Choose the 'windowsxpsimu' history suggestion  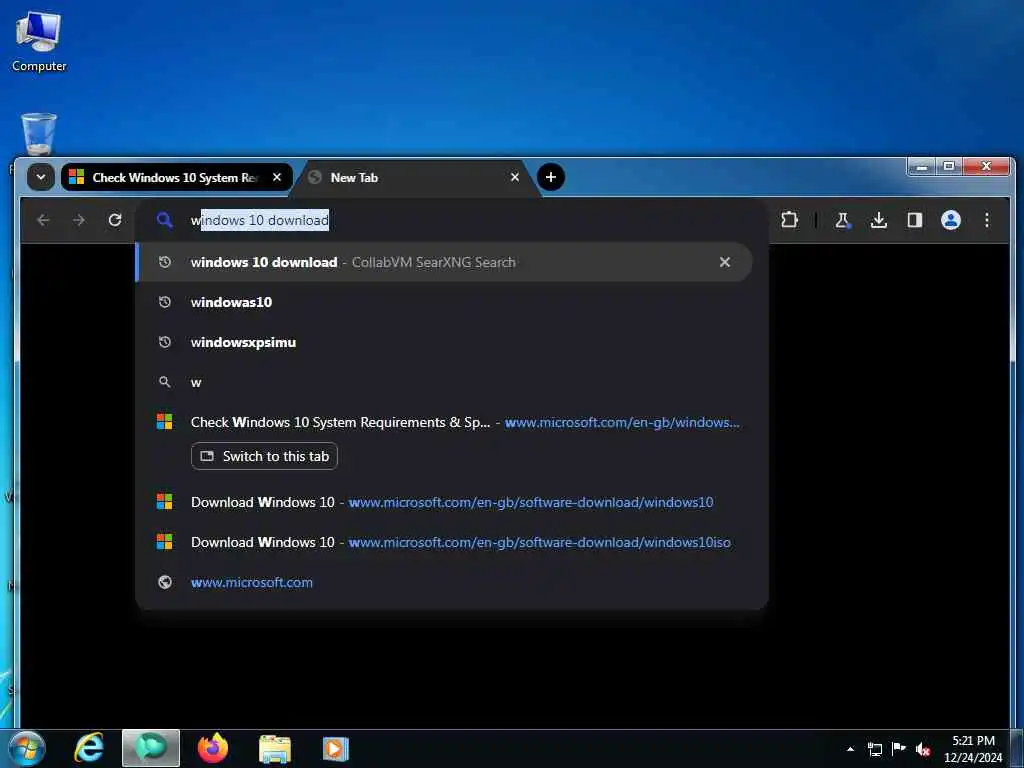[x=444, y=342]
